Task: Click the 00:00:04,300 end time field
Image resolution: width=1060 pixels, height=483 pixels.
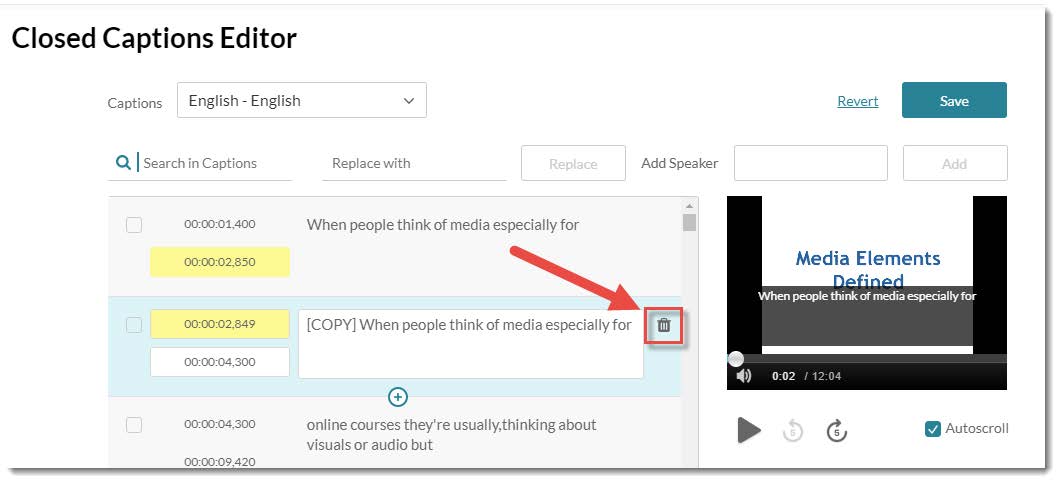Action: [220, 362]
